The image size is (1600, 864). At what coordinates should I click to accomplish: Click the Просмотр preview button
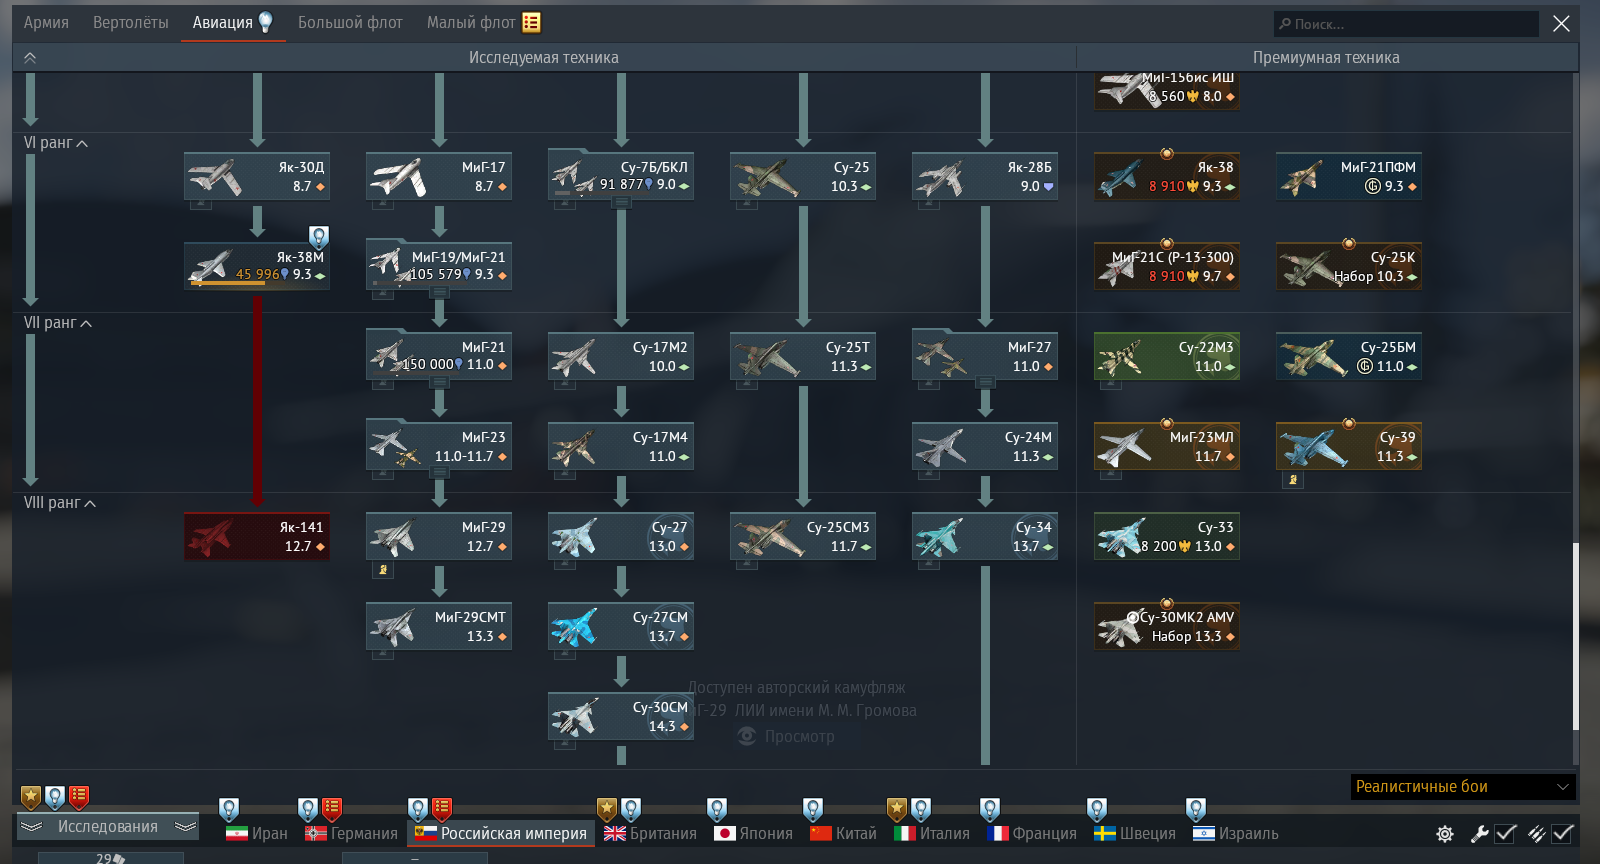pos(786,737)
